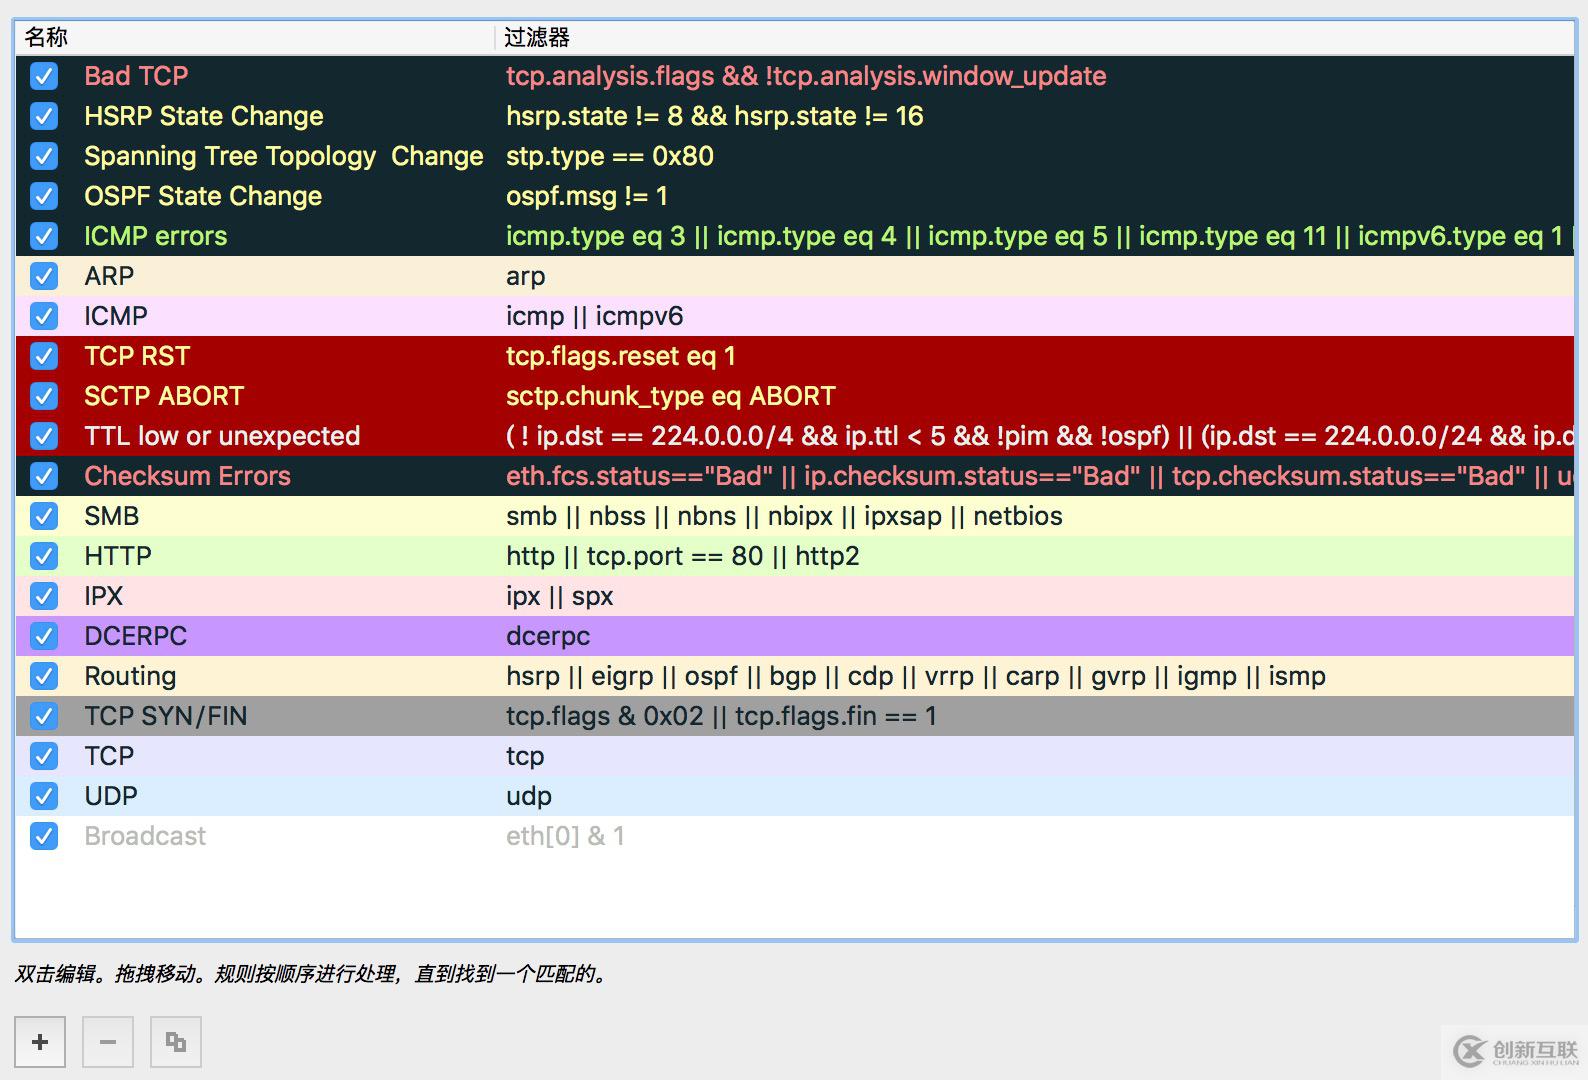Click filter 'icmp || icmpv6'
Image resolution: width=1588 pixels, height=1080 pixels.
595,316
